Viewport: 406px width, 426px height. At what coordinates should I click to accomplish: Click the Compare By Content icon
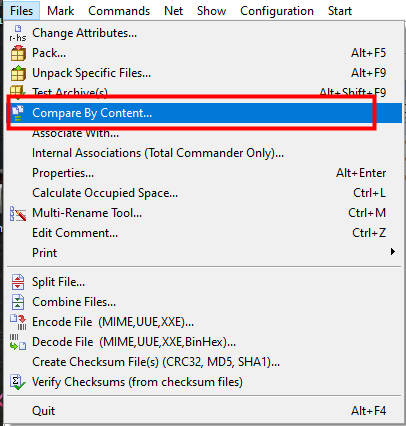pos(18,113)
